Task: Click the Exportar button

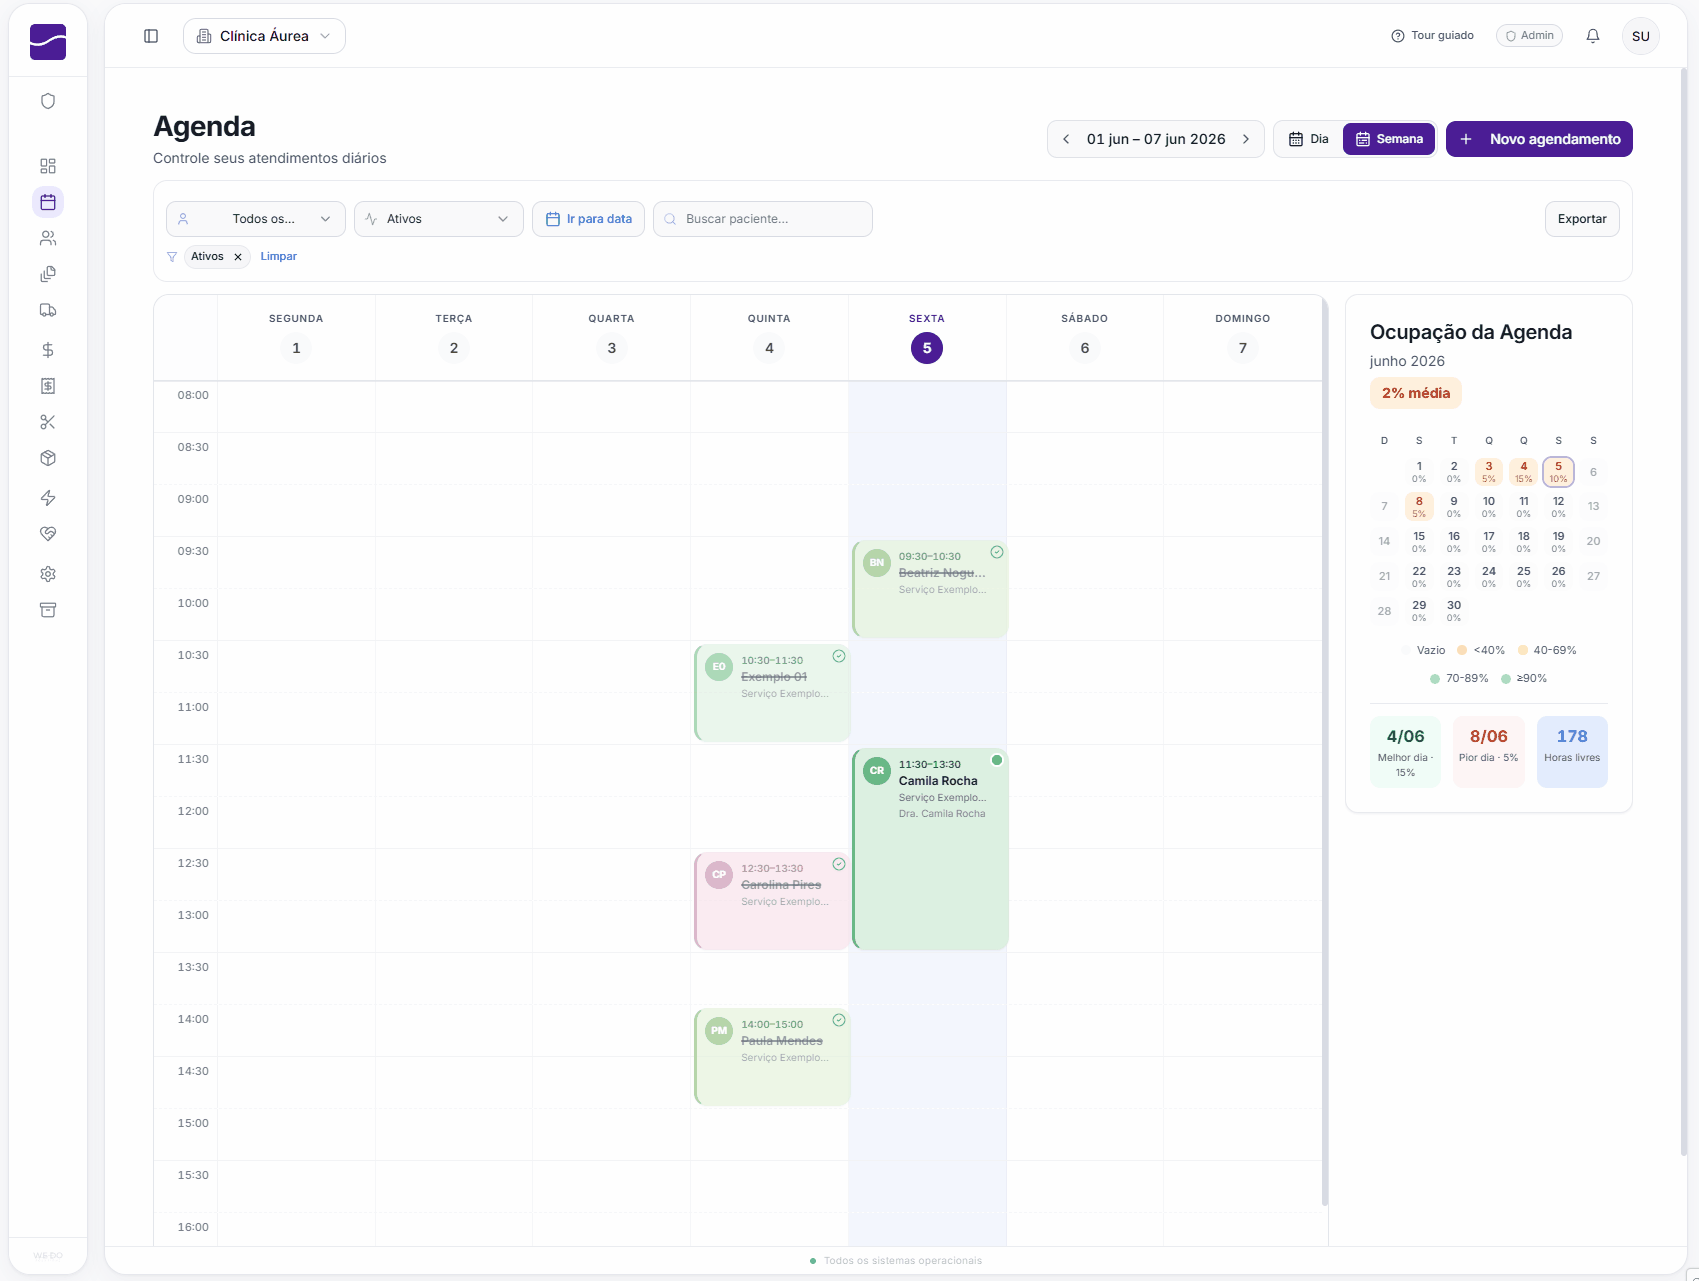Action: (x=1582, y=219)
